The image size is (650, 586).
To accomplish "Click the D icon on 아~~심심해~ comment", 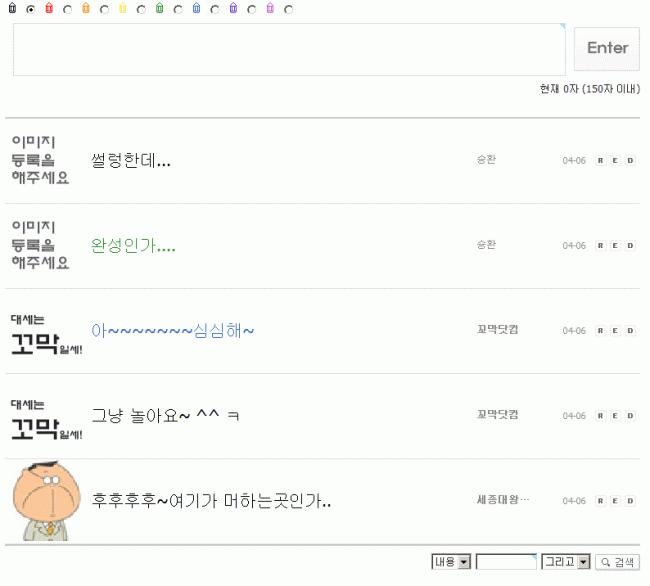I will [x=630, y=331].
